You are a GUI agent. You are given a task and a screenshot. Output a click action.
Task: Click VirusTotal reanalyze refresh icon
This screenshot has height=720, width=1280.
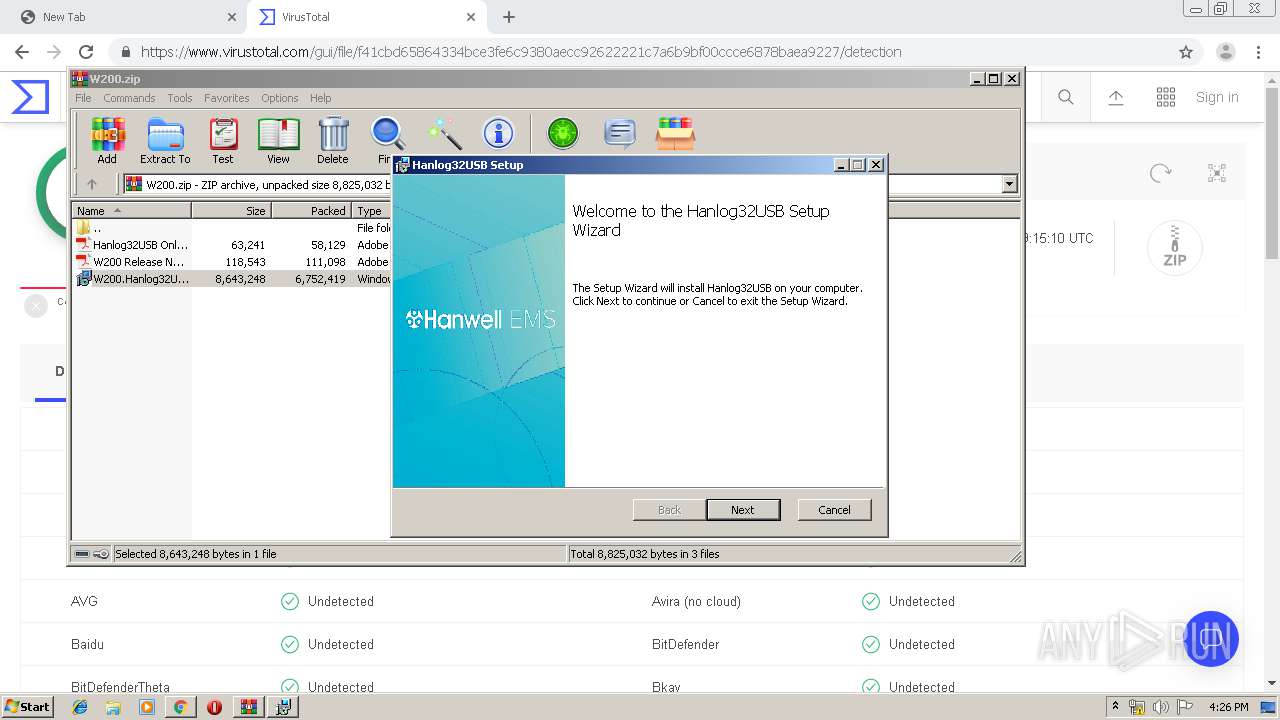tap(1160, 173)
